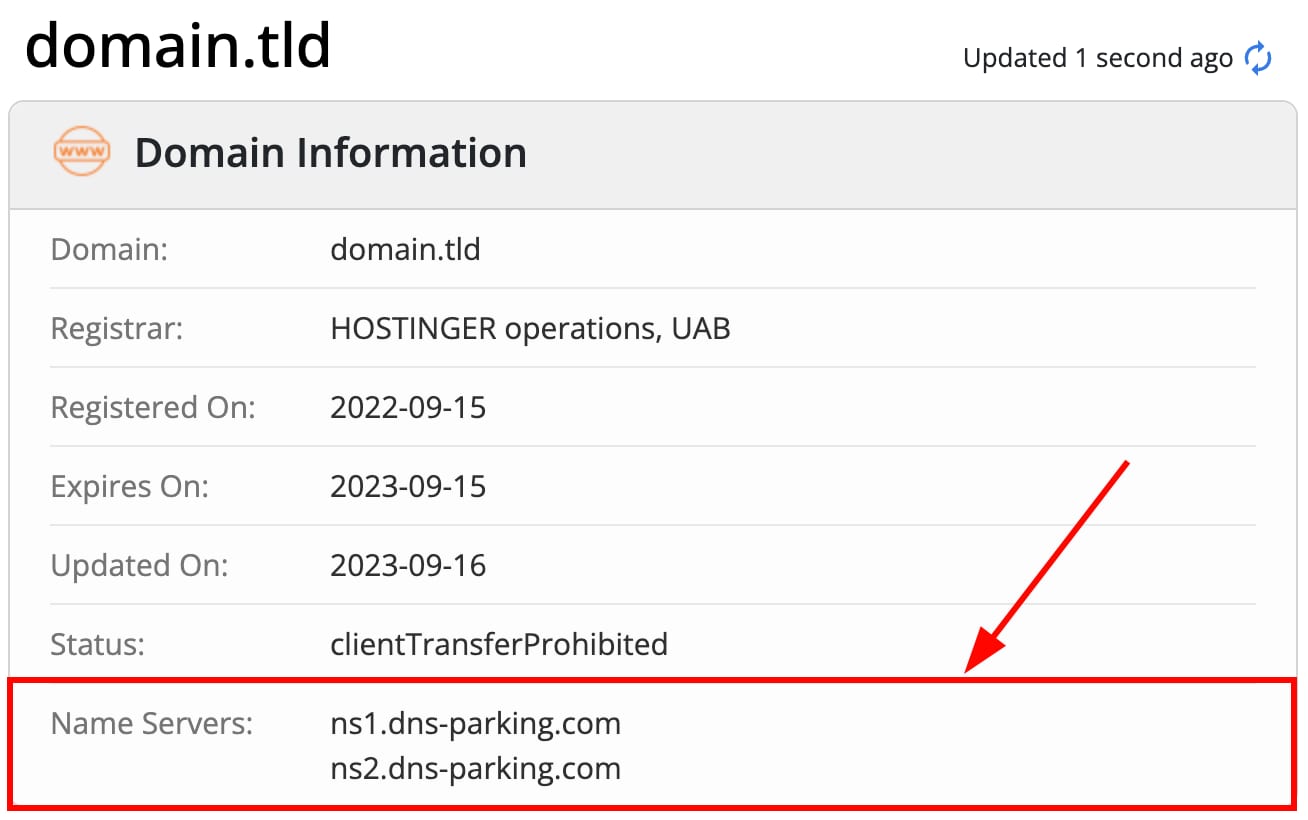Click the circular arrows next to update time
1308x820 pixels.
1258,57
